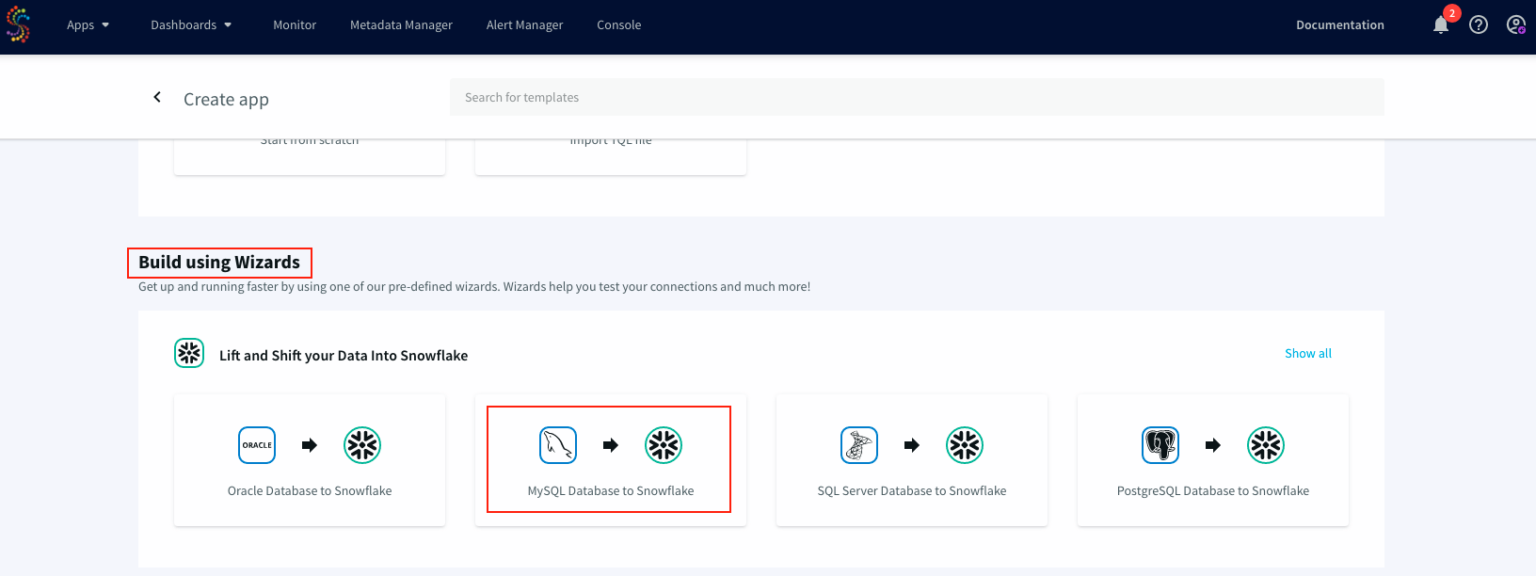Click the PostgreSQL elephant icon
Screen dimensions: 1536x576
coord(1160,445)
